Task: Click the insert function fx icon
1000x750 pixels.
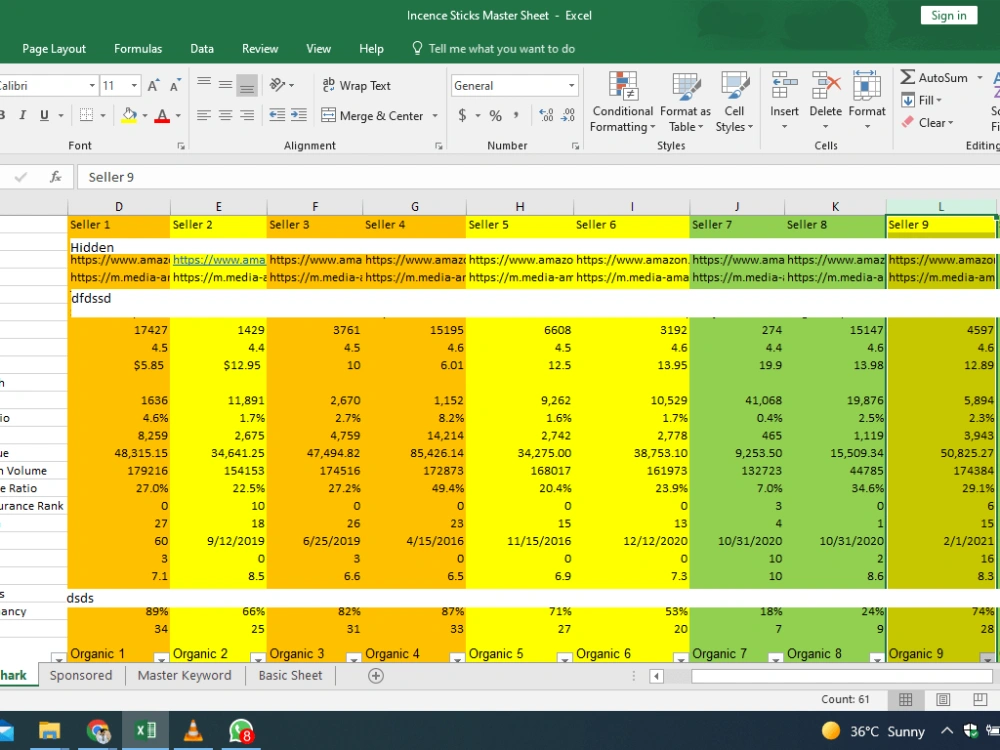Action: click(55, 177)
